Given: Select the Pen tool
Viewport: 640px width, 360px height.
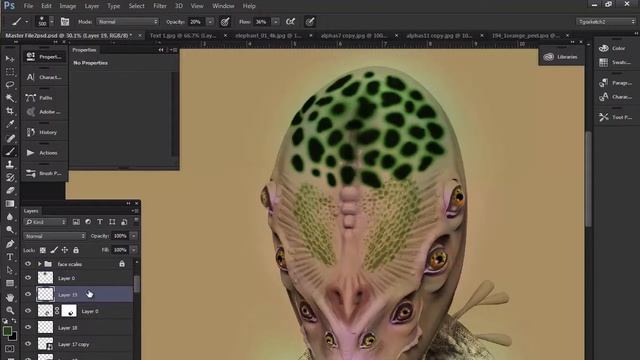Looking at the screenshot, I should [10, 244].
